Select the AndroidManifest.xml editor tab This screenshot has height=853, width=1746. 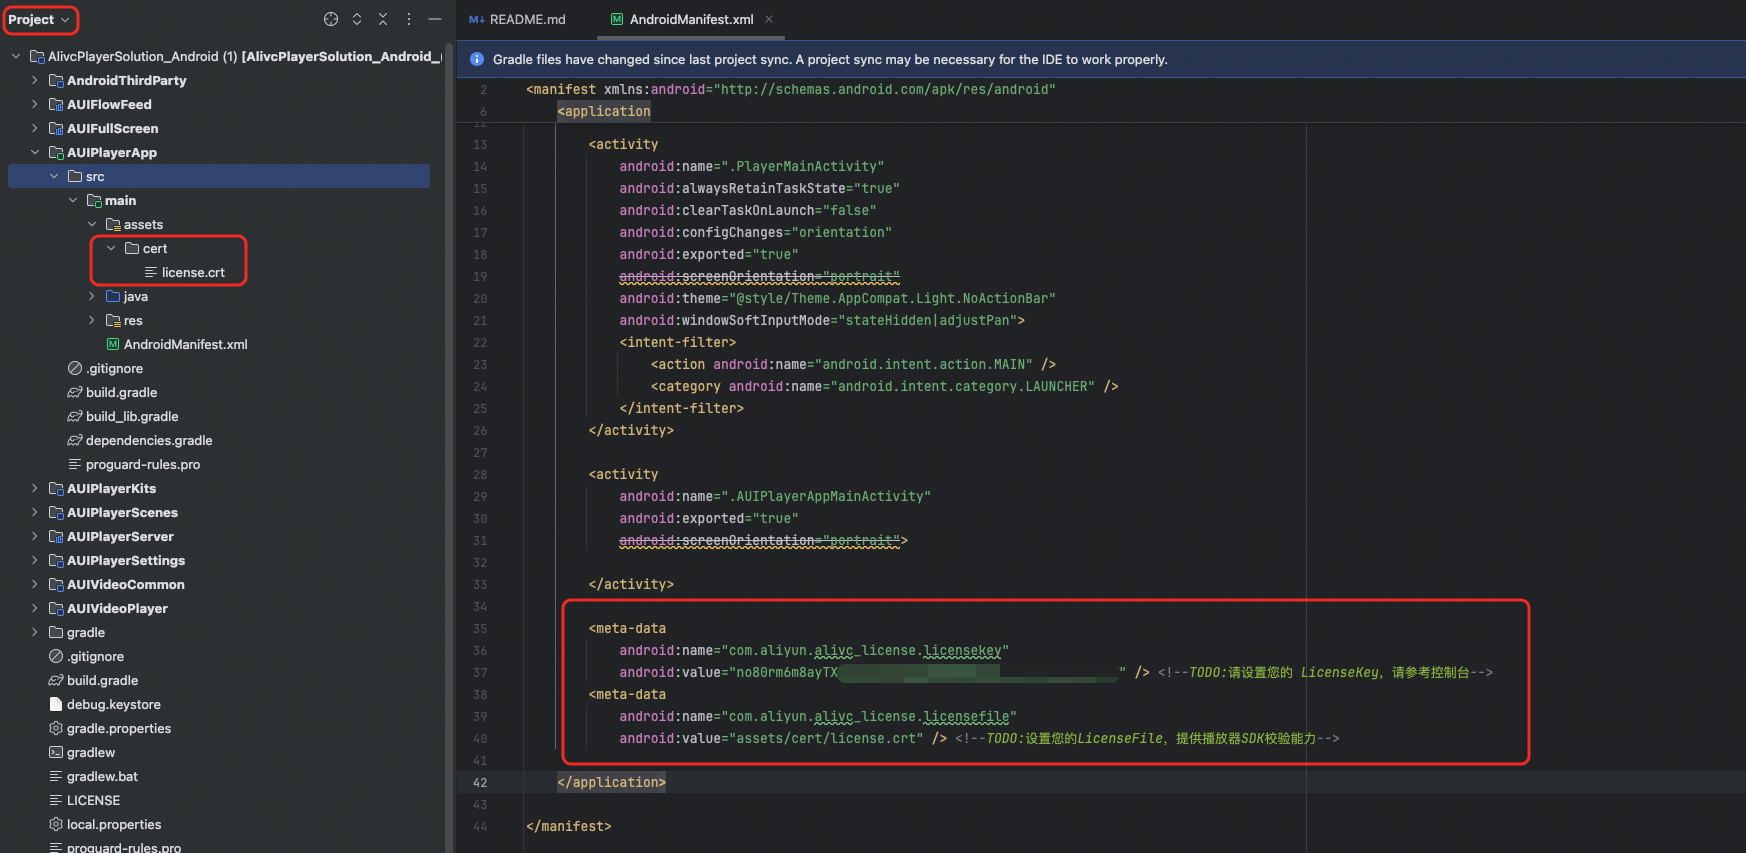[690, 19]
